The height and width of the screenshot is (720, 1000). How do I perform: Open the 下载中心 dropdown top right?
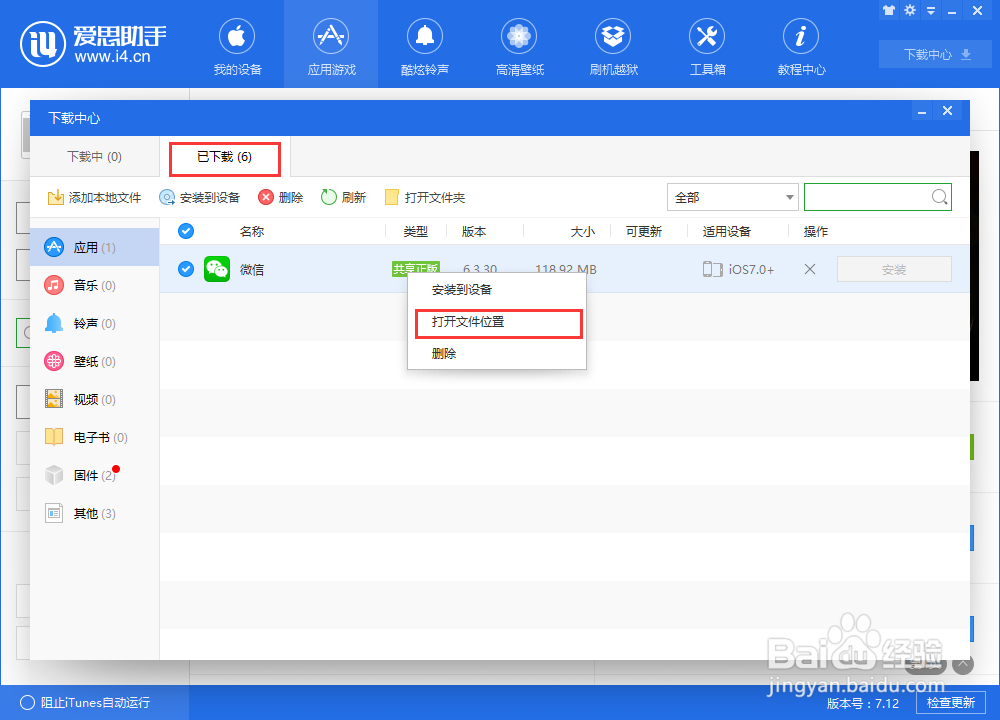click(x=934, y=54)
